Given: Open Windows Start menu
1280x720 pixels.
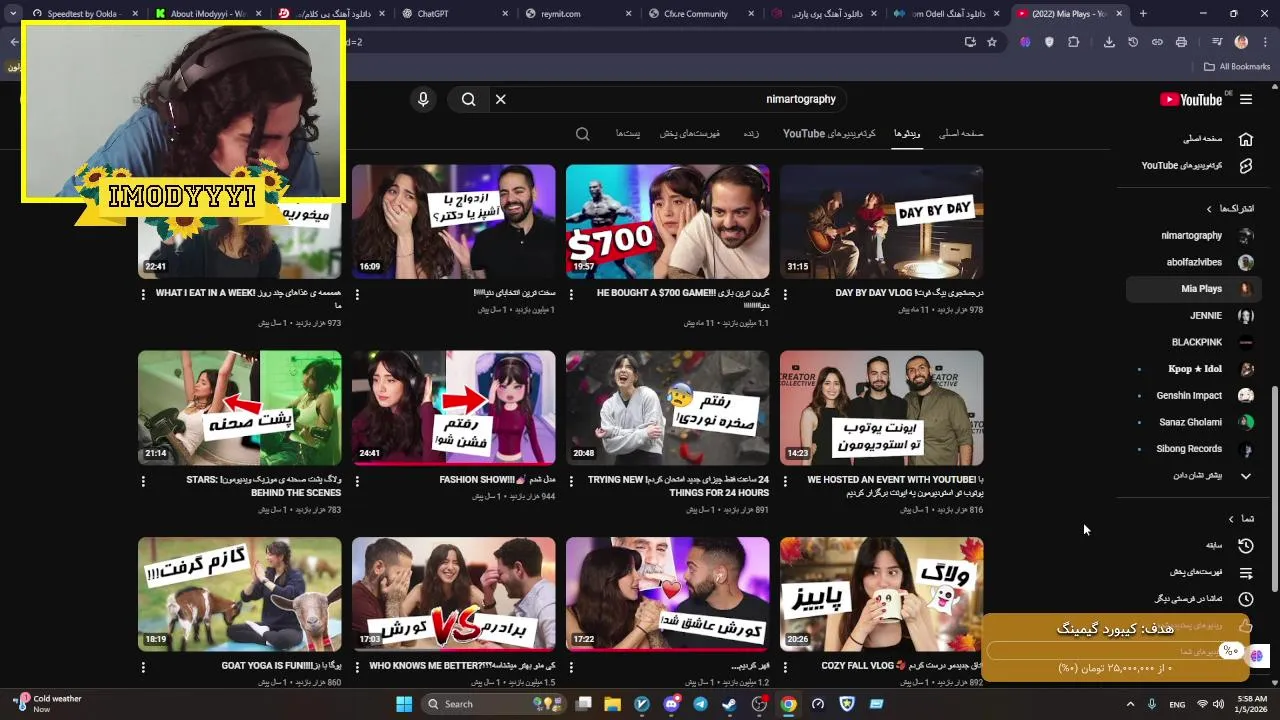Looking at the screenshot, I should click(404, 704).
